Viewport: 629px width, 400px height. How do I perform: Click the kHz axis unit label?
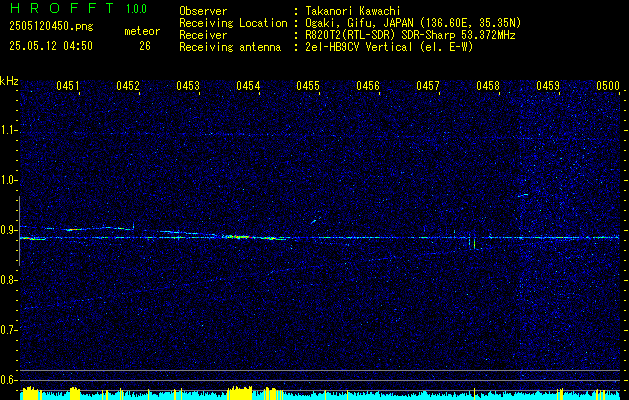coord(9,81)
